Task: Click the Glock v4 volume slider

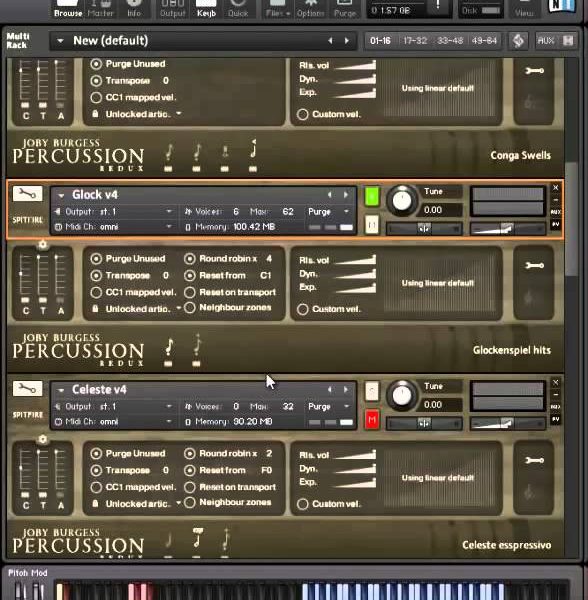Action: [508, 229]
